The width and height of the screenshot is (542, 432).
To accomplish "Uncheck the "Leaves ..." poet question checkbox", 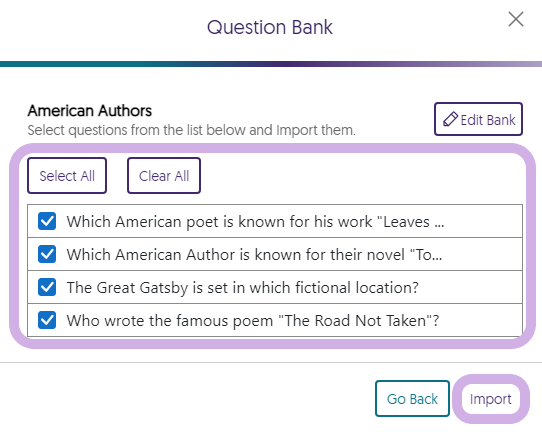I will pos(47,221).
